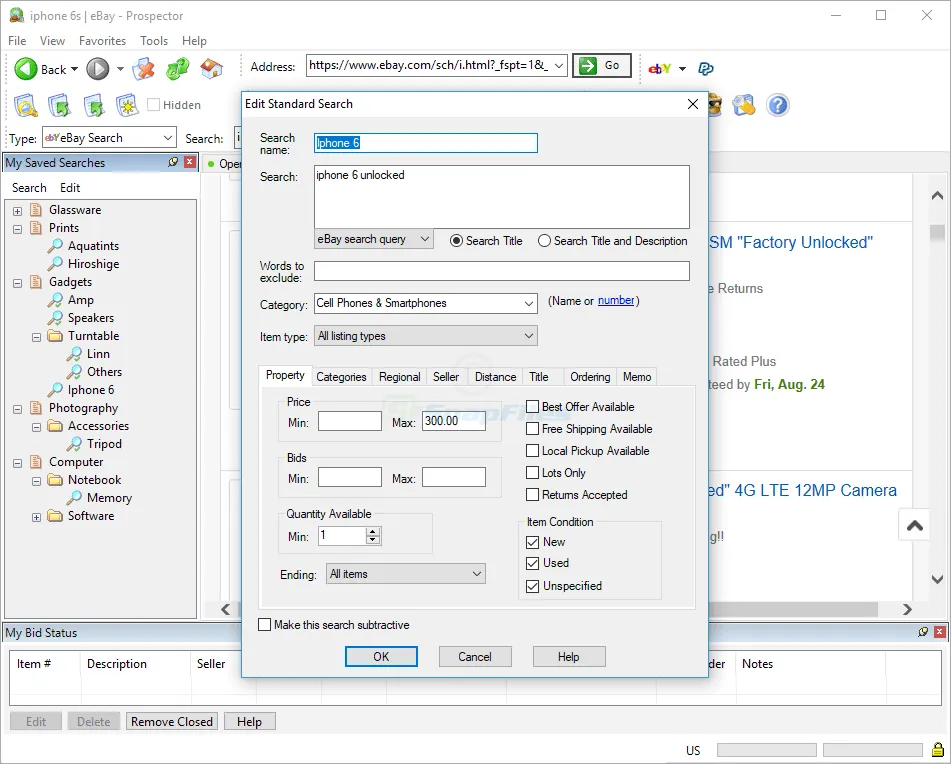Screen dimensions: 951x764
Task: Open the Item type dropdown
Action: 426,336
